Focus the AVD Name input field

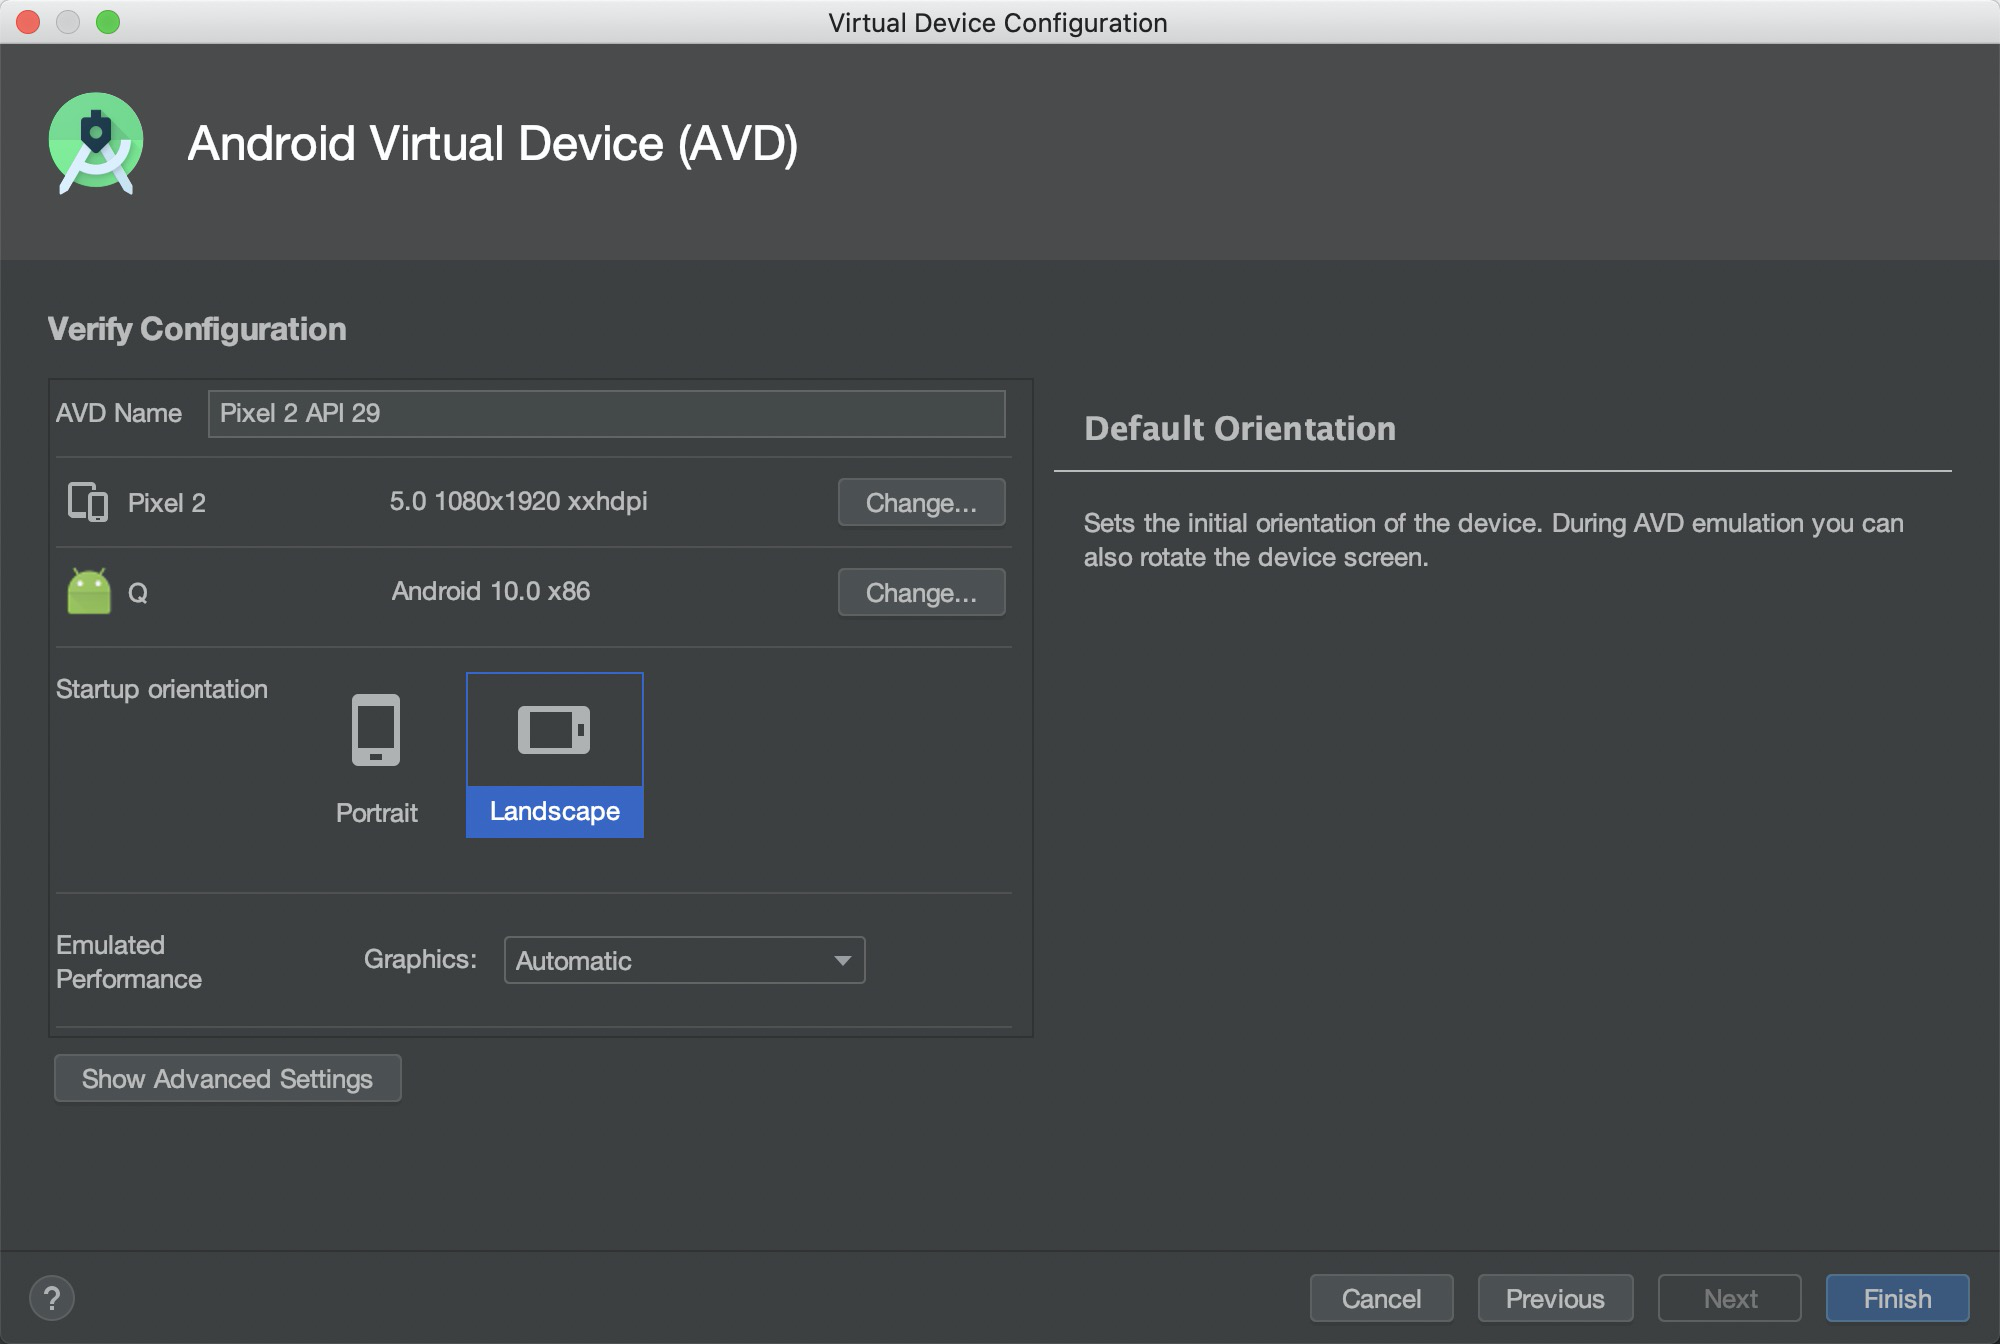(x=606, y=413)
